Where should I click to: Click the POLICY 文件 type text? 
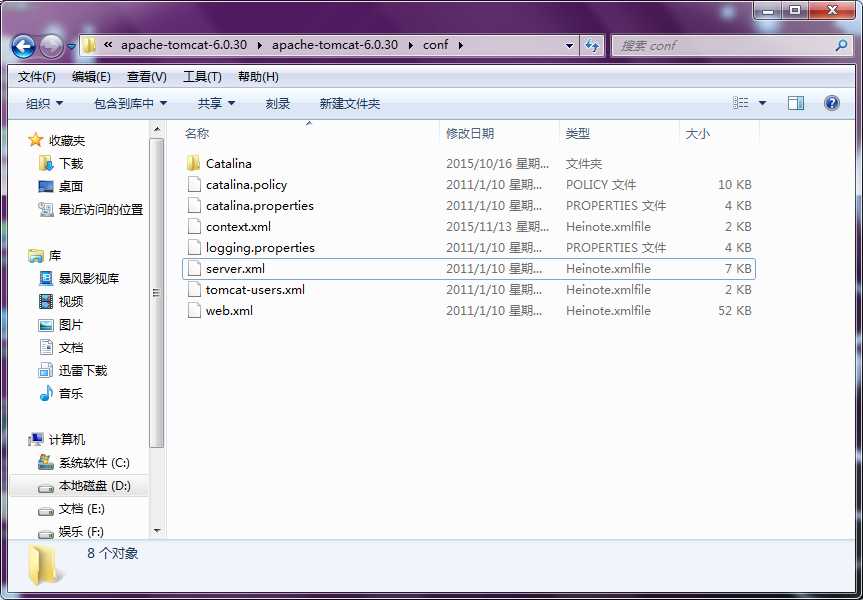(x=600, y=184)
